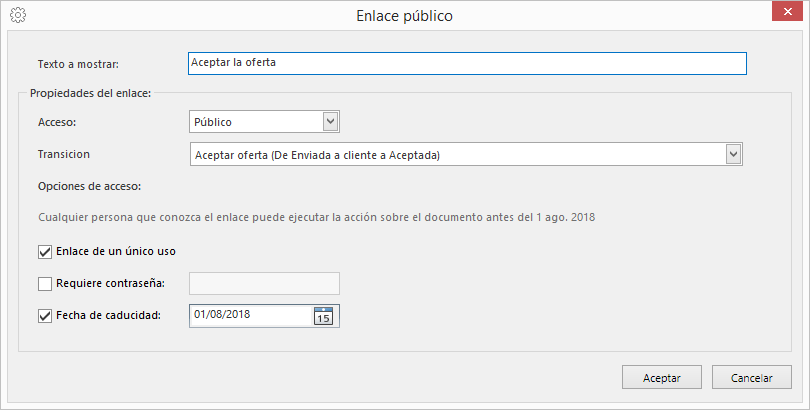This screenshot has width=810, height=410.
Task: Open the settings gear icon in title bar
Action: tap(18, 15)
